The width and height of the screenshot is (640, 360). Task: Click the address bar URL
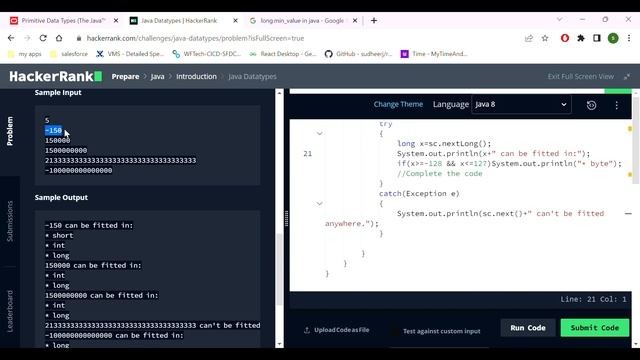tap(195, 38)
